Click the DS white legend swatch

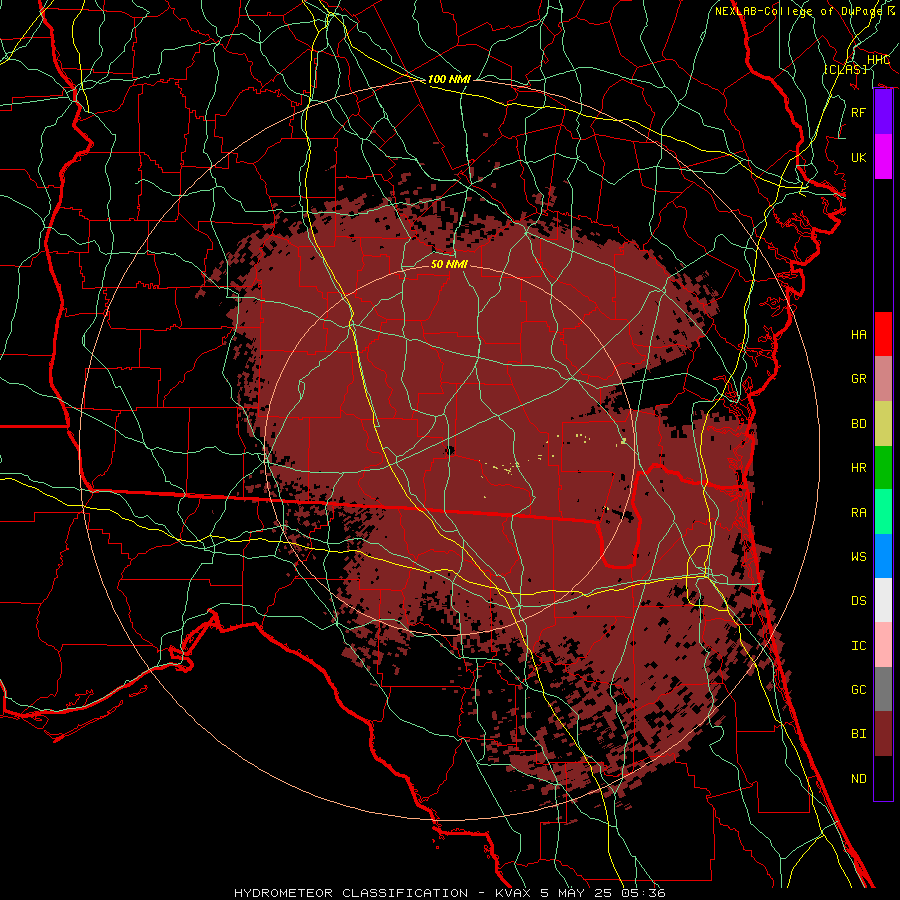pyautogui.click(x=883, y=600)
